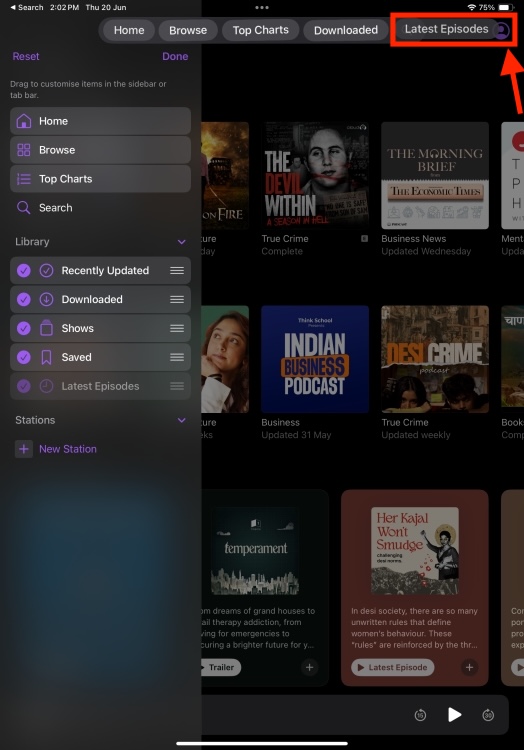Image resolution: width=524 pixels, height=750 pixels.
Task: Open the account profile icon
Action: click(501, 31)
